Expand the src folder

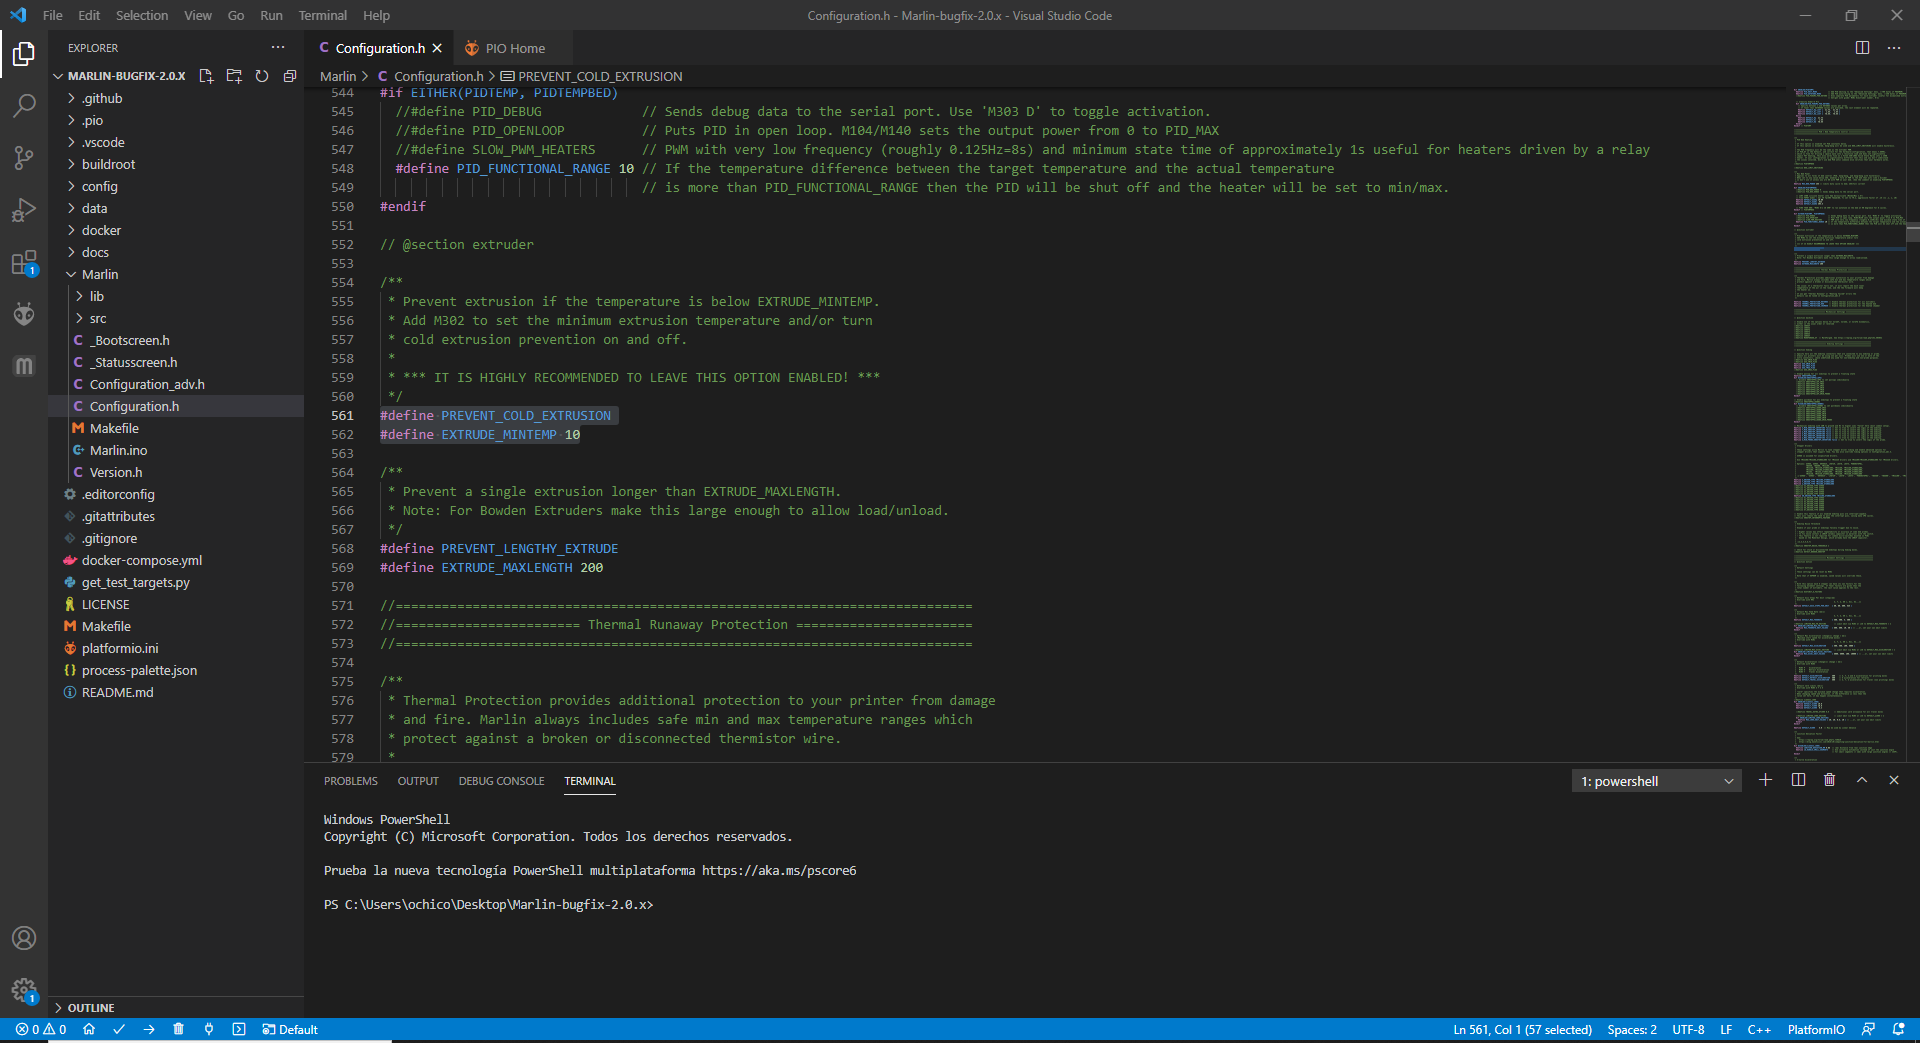pyautogui.click(x=97, y=318)
